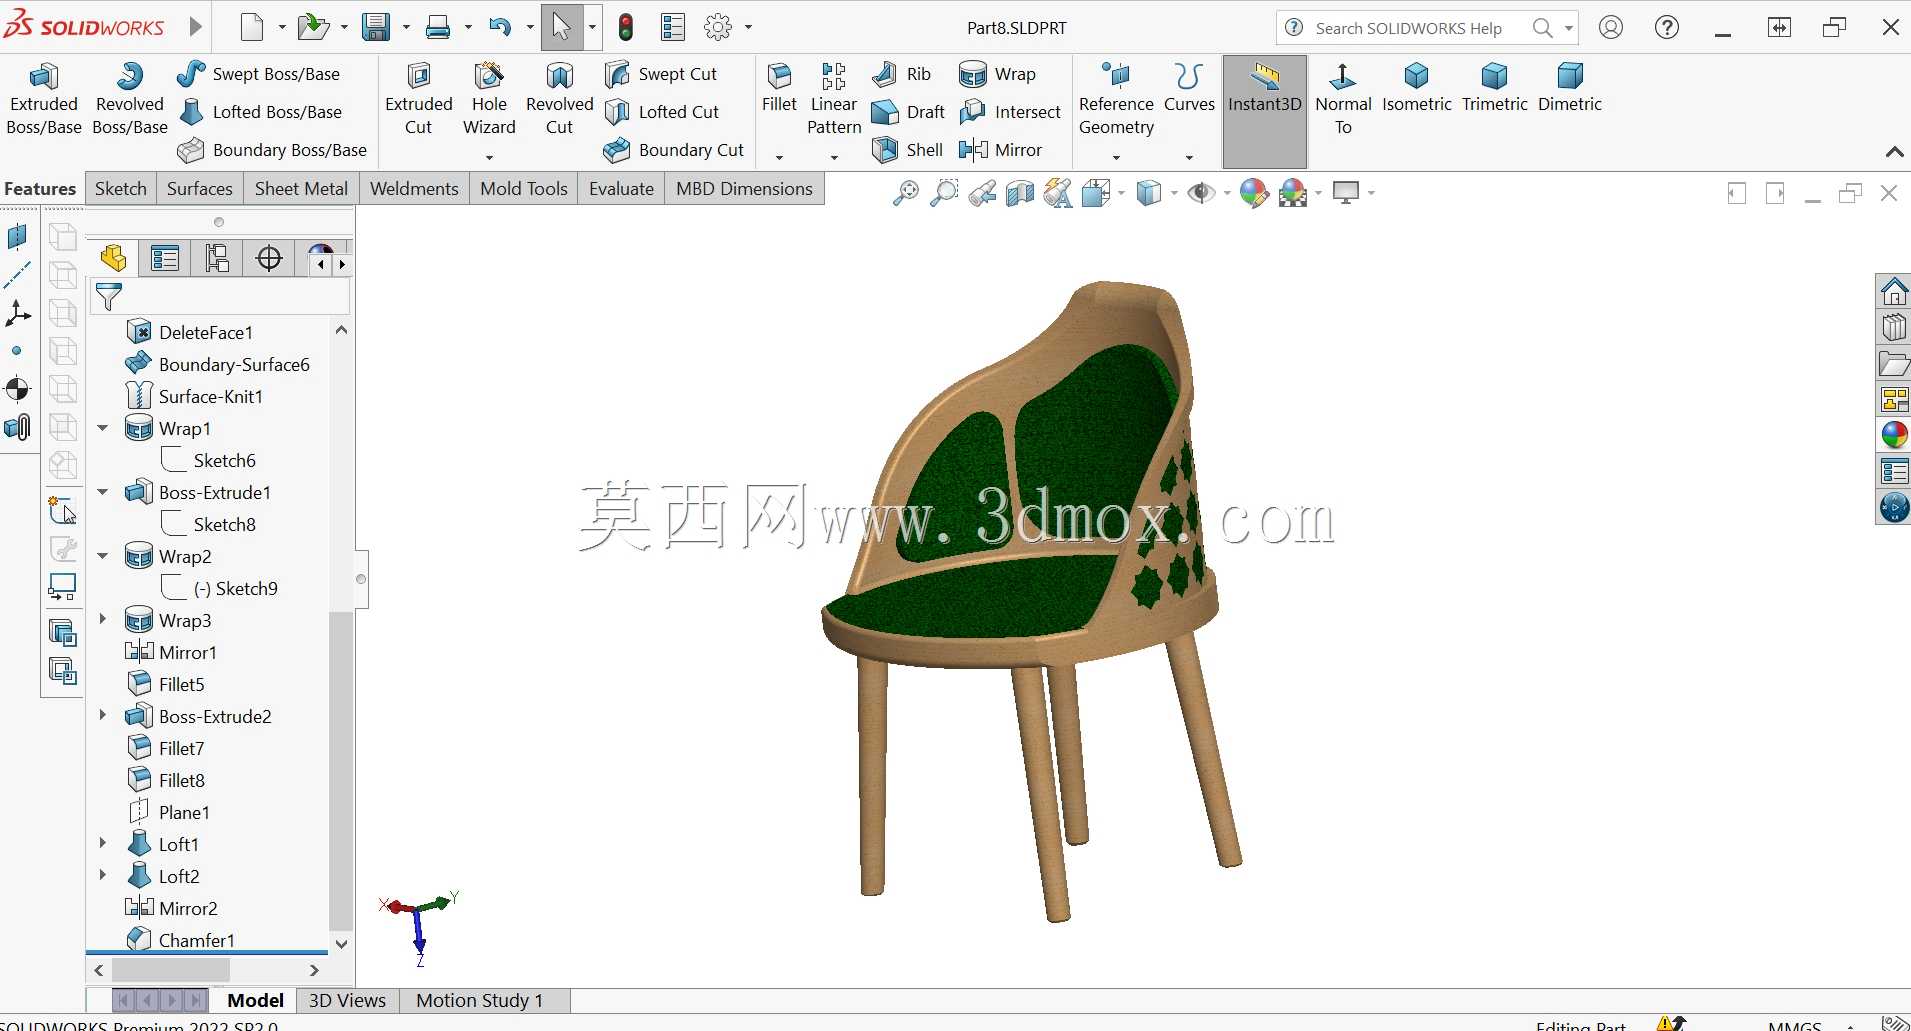The height and width of the screenshot is (1031, 1911).
Task: Select Boundary Boss/Base
Action: coord(272,150)
